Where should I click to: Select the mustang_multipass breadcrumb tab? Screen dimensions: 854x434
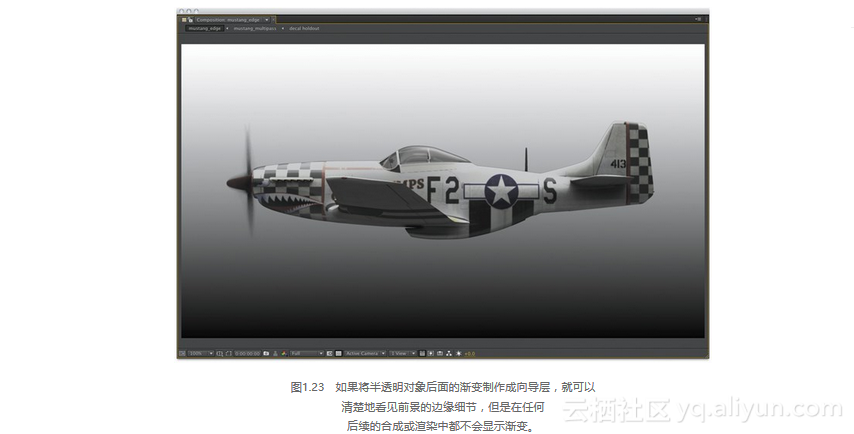pyautogui.click(x=255, y=28)
